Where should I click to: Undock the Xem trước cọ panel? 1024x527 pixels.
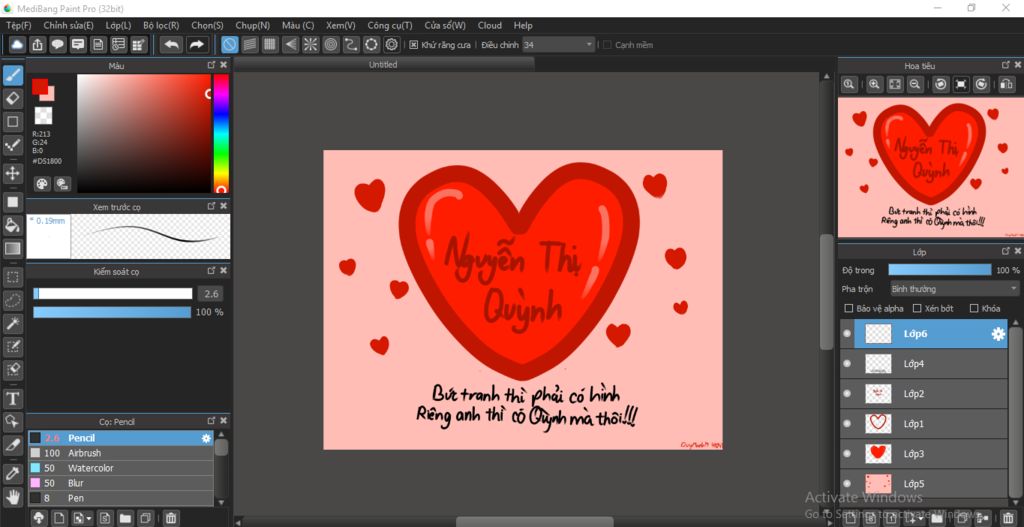click(x=211, y=206)
